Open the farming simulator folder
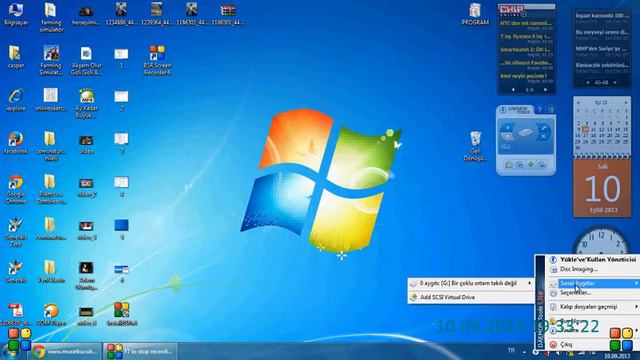The width and height of the screenshot is (640, 360). [x=51, y=17]
